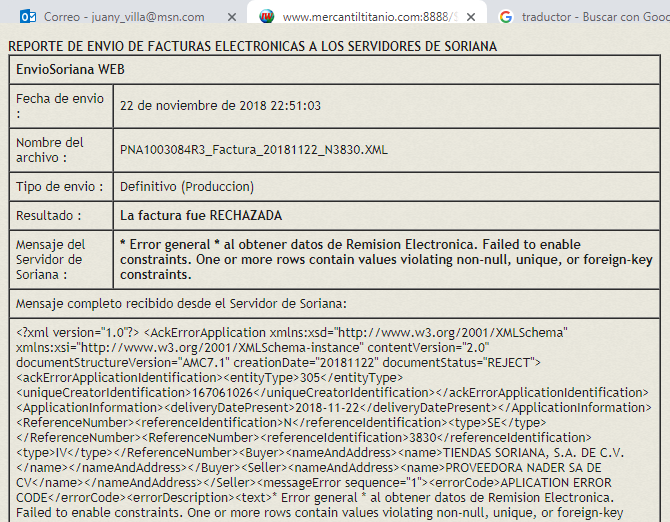This screenshot has width=670, height=522.
Task: Select La factura fue RECHAZADA text
Action: (201, 215)
